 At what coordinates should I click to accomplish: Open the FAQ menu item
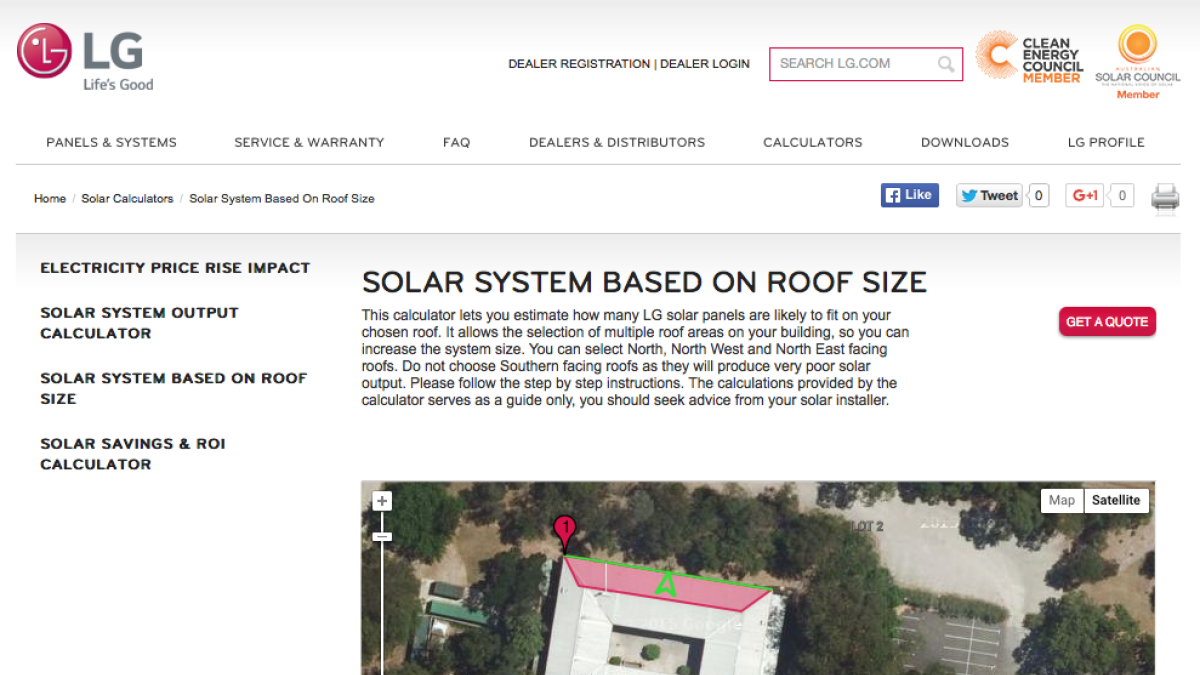pos(456,142)
